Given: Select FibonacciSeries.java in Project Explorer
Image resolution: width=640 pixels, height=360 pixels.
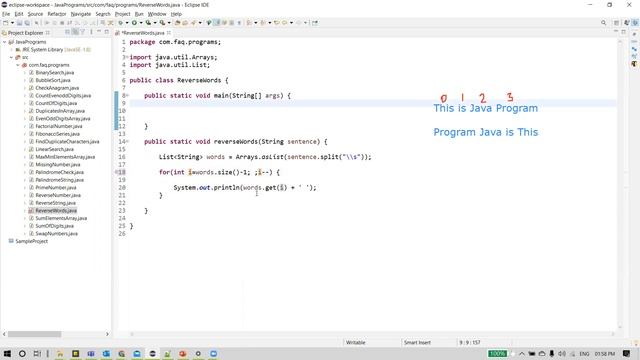Looking at the screenshot, I should pos(57,134).
